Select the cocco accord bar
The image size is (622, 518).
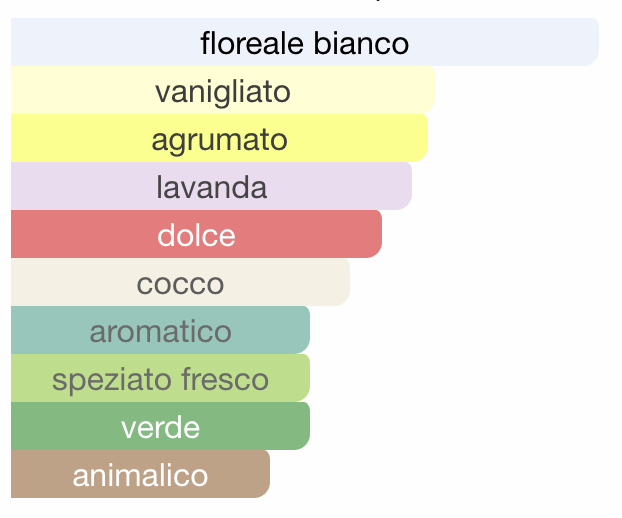tap(180, 282)
